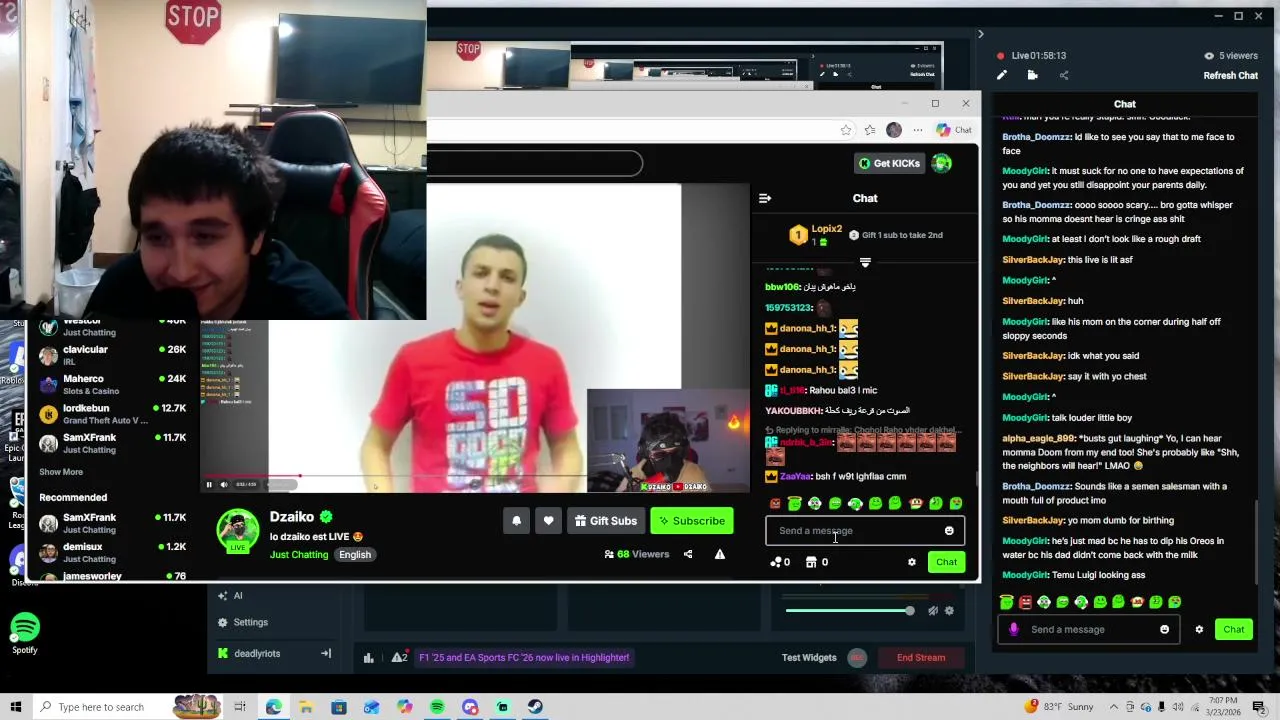This screenshot has height=720, width=1280.
Task: Open browser extensions icon
Action: pyautogui.click(x=870, y=130)
